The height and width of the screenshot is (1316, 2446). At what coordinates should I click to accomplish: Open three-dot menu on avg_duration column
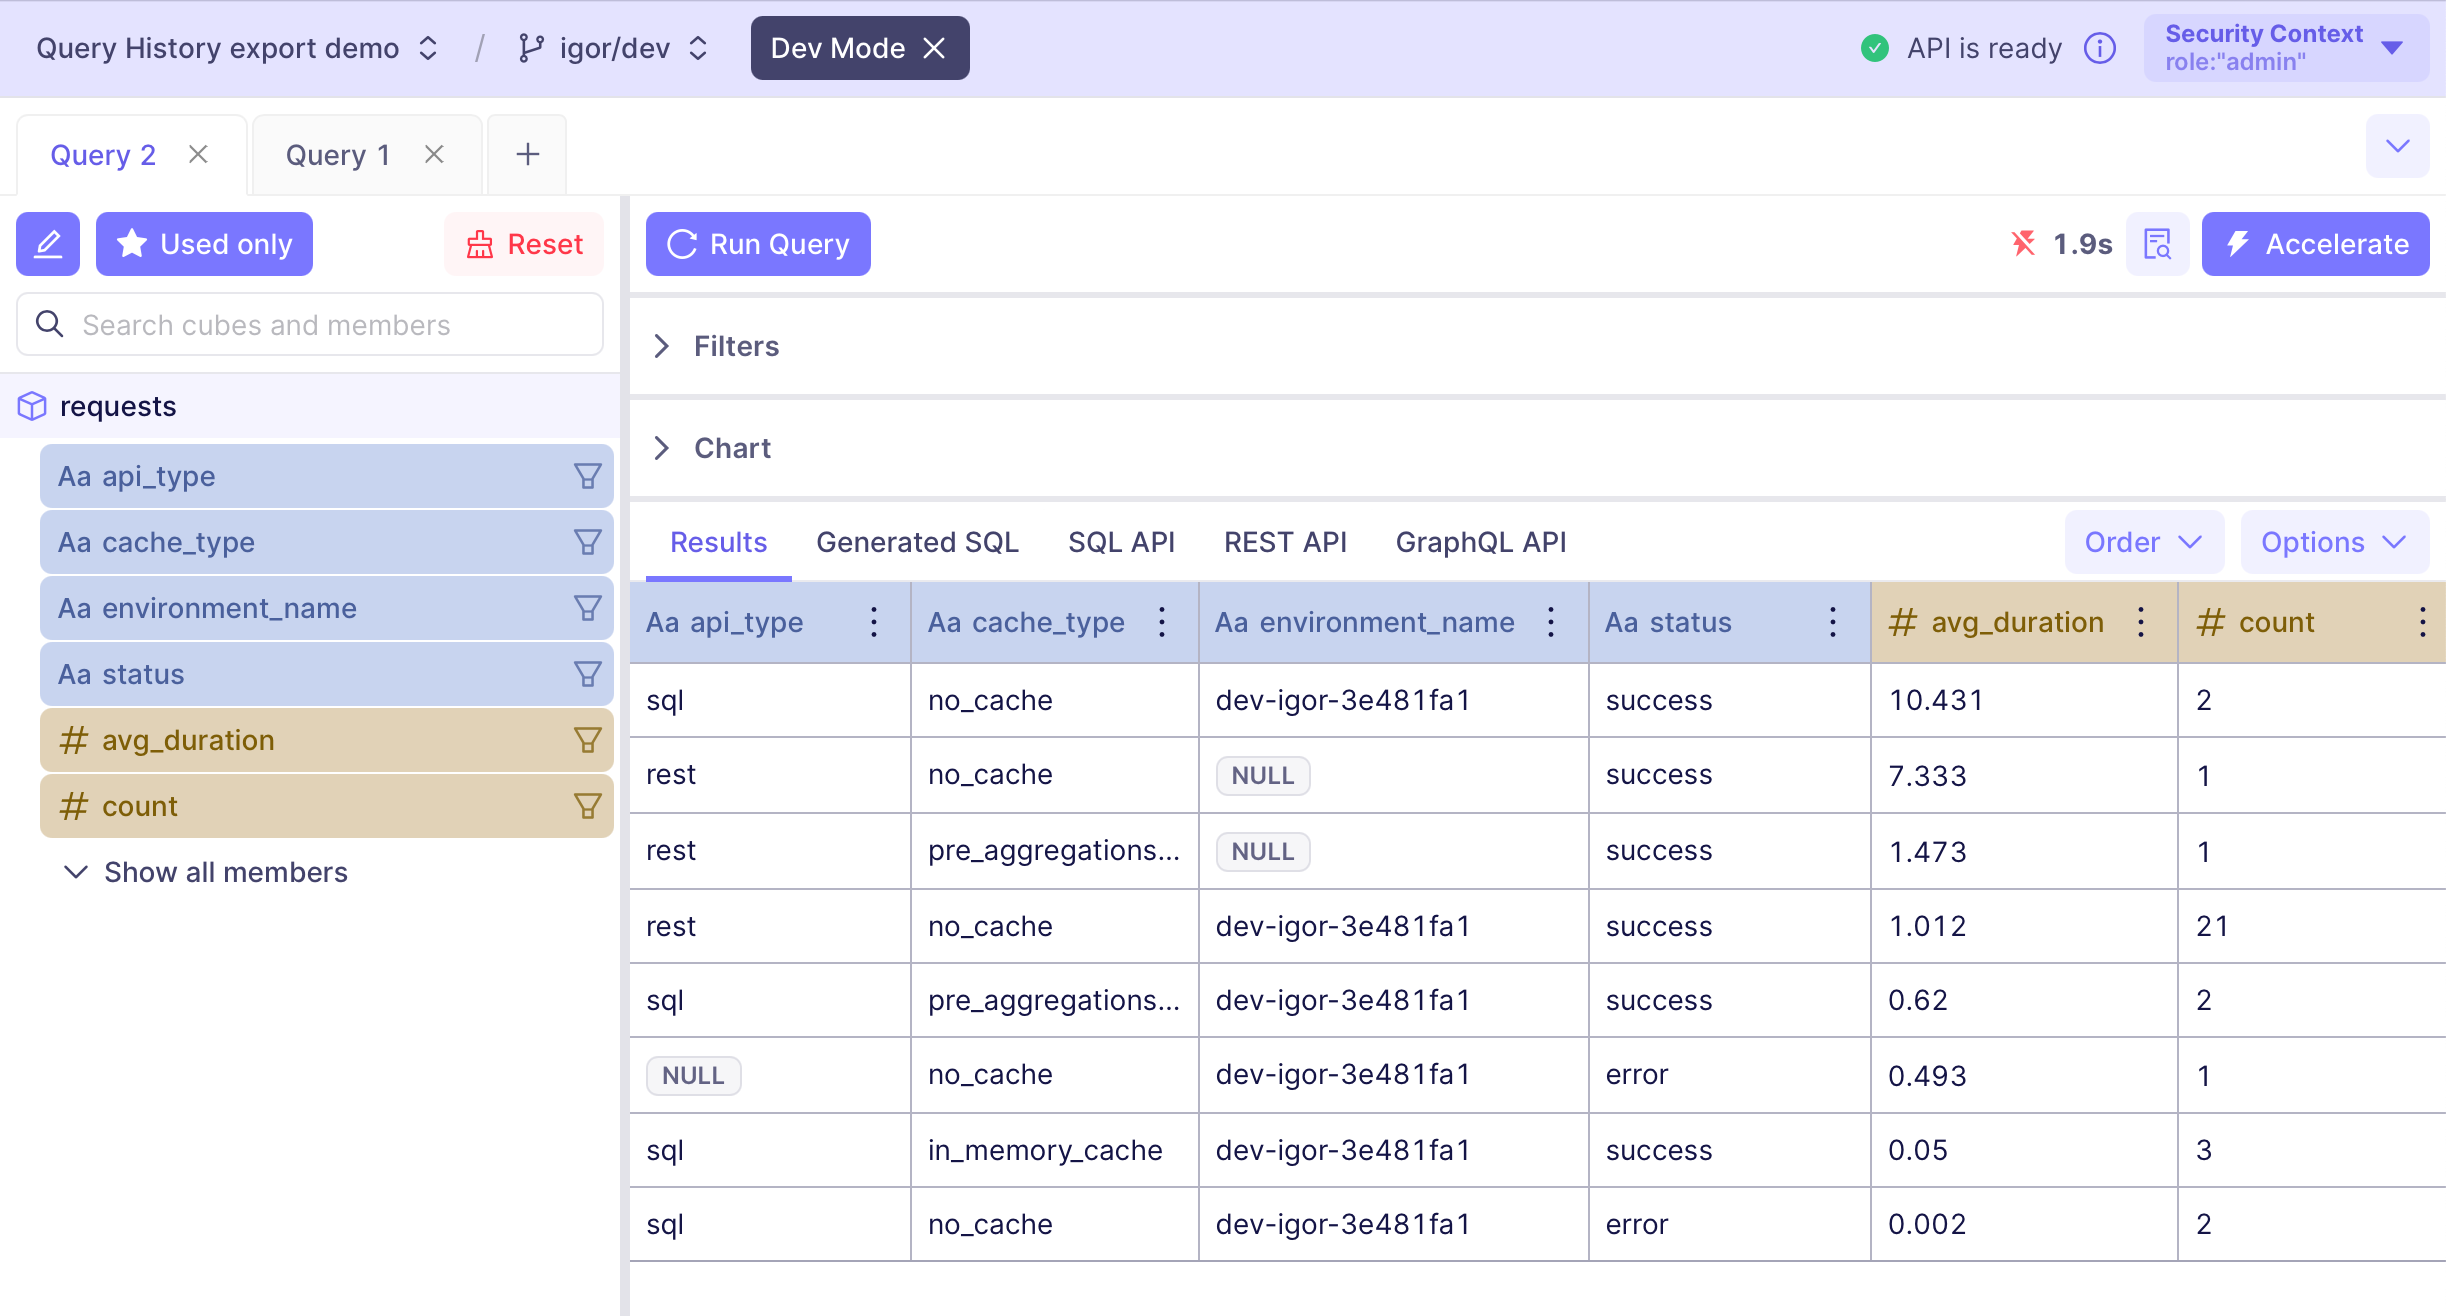click(2141, 622)
